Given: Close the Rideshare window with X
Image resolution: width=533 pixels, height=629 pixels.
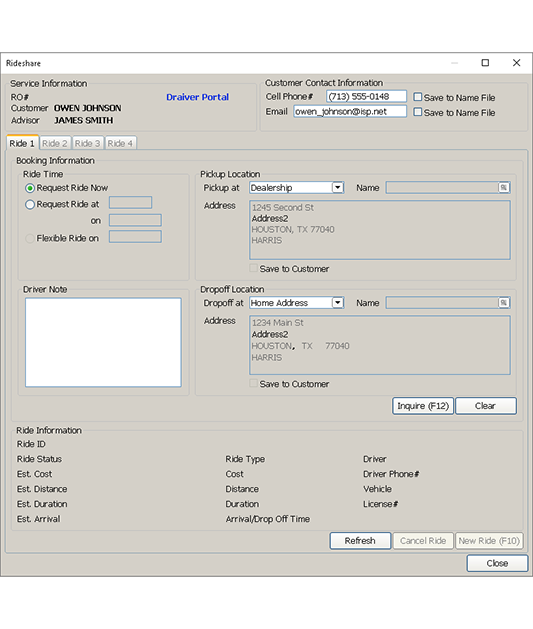Looking at the screenshot, I should (x=516, y=63).
